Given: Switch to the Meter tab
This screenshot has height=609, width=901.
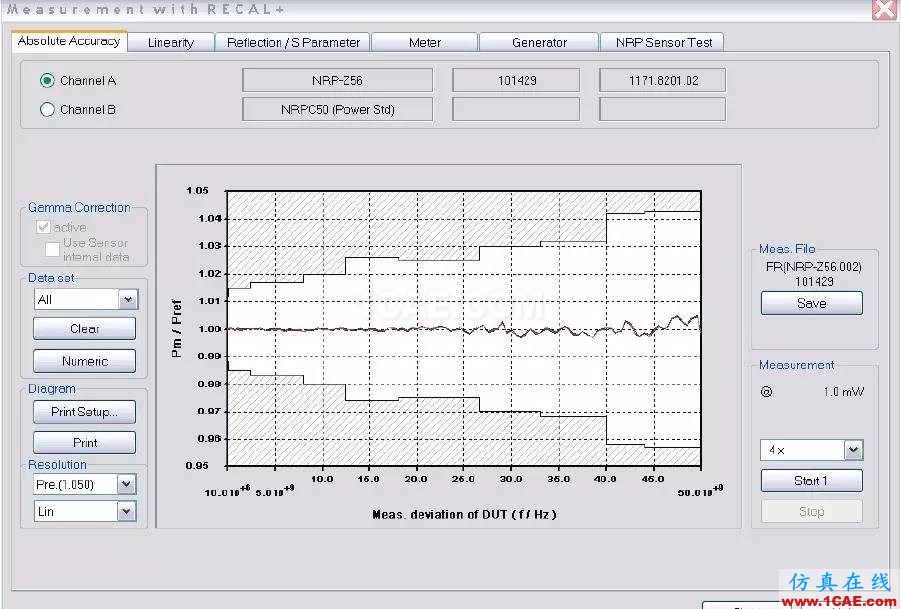Looking at the screenshot, I should coord(425,43).
